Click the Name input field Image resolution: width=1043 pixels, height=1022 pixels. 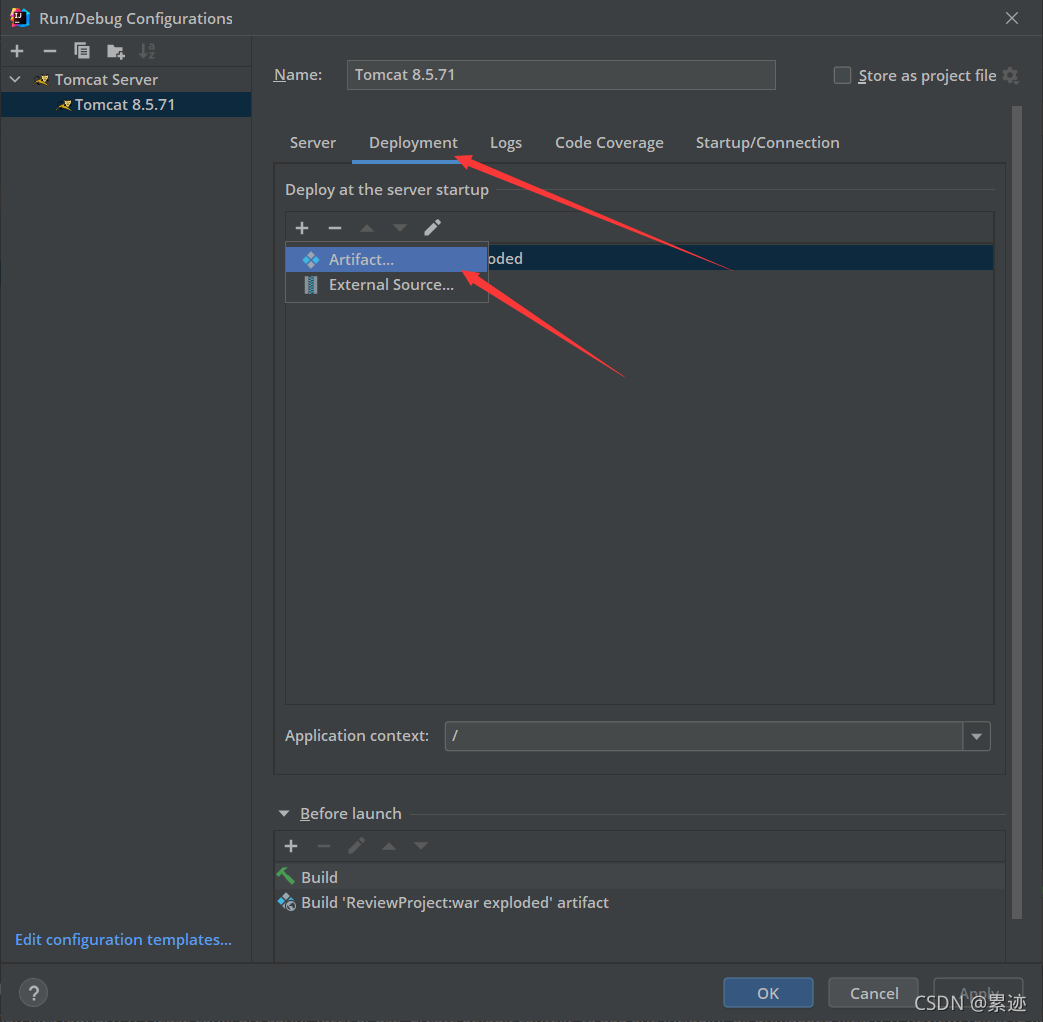[561, 75]
